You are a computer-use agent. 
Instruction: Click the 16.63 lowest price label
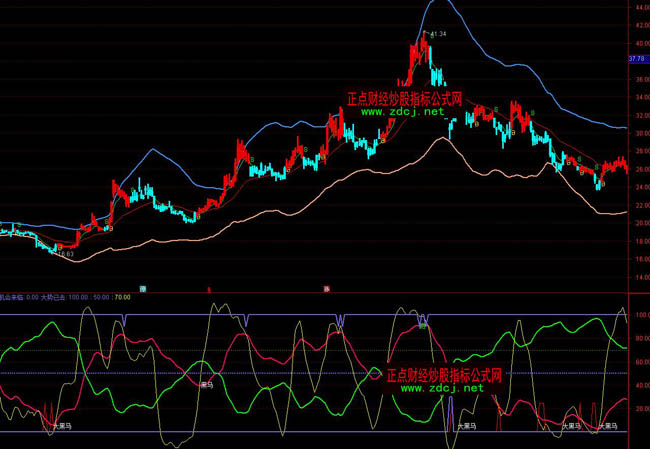[66, 255]
